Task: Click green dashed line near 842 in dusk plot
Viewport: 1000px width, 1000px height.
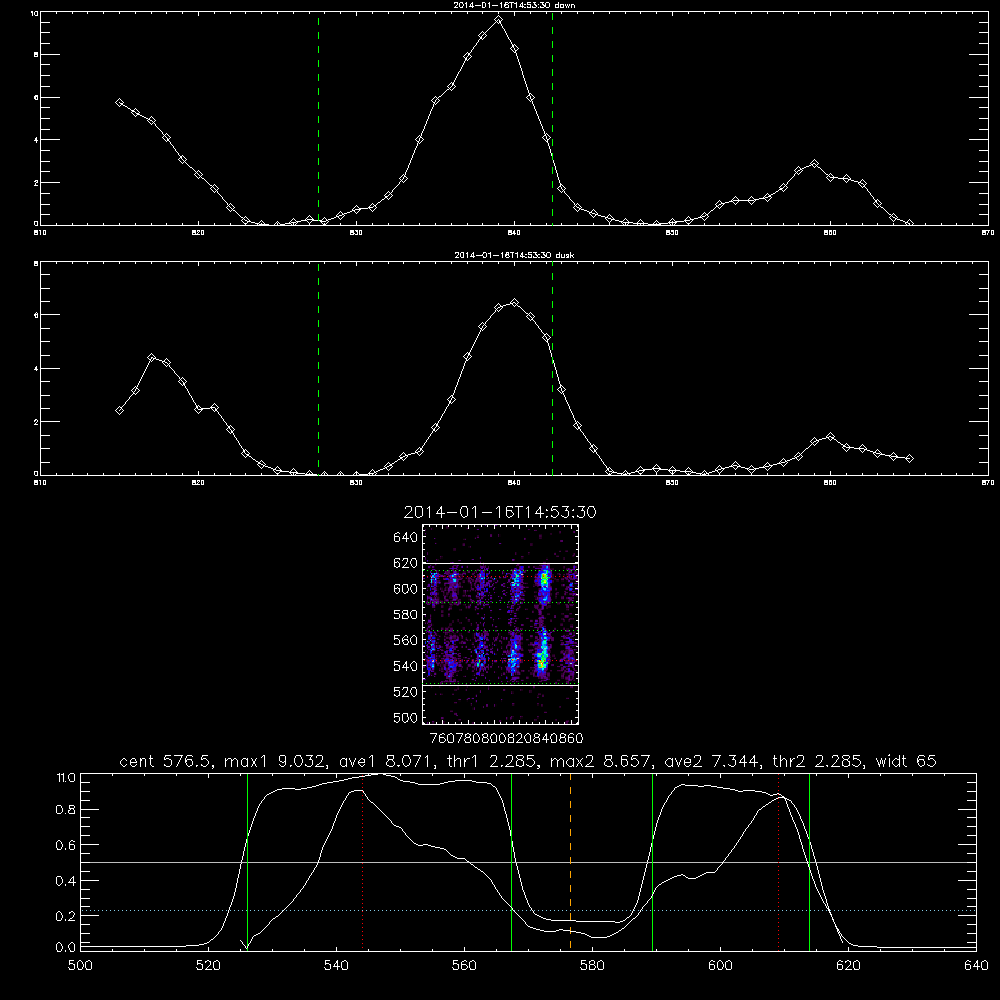Action: click(x=552, y=368)
